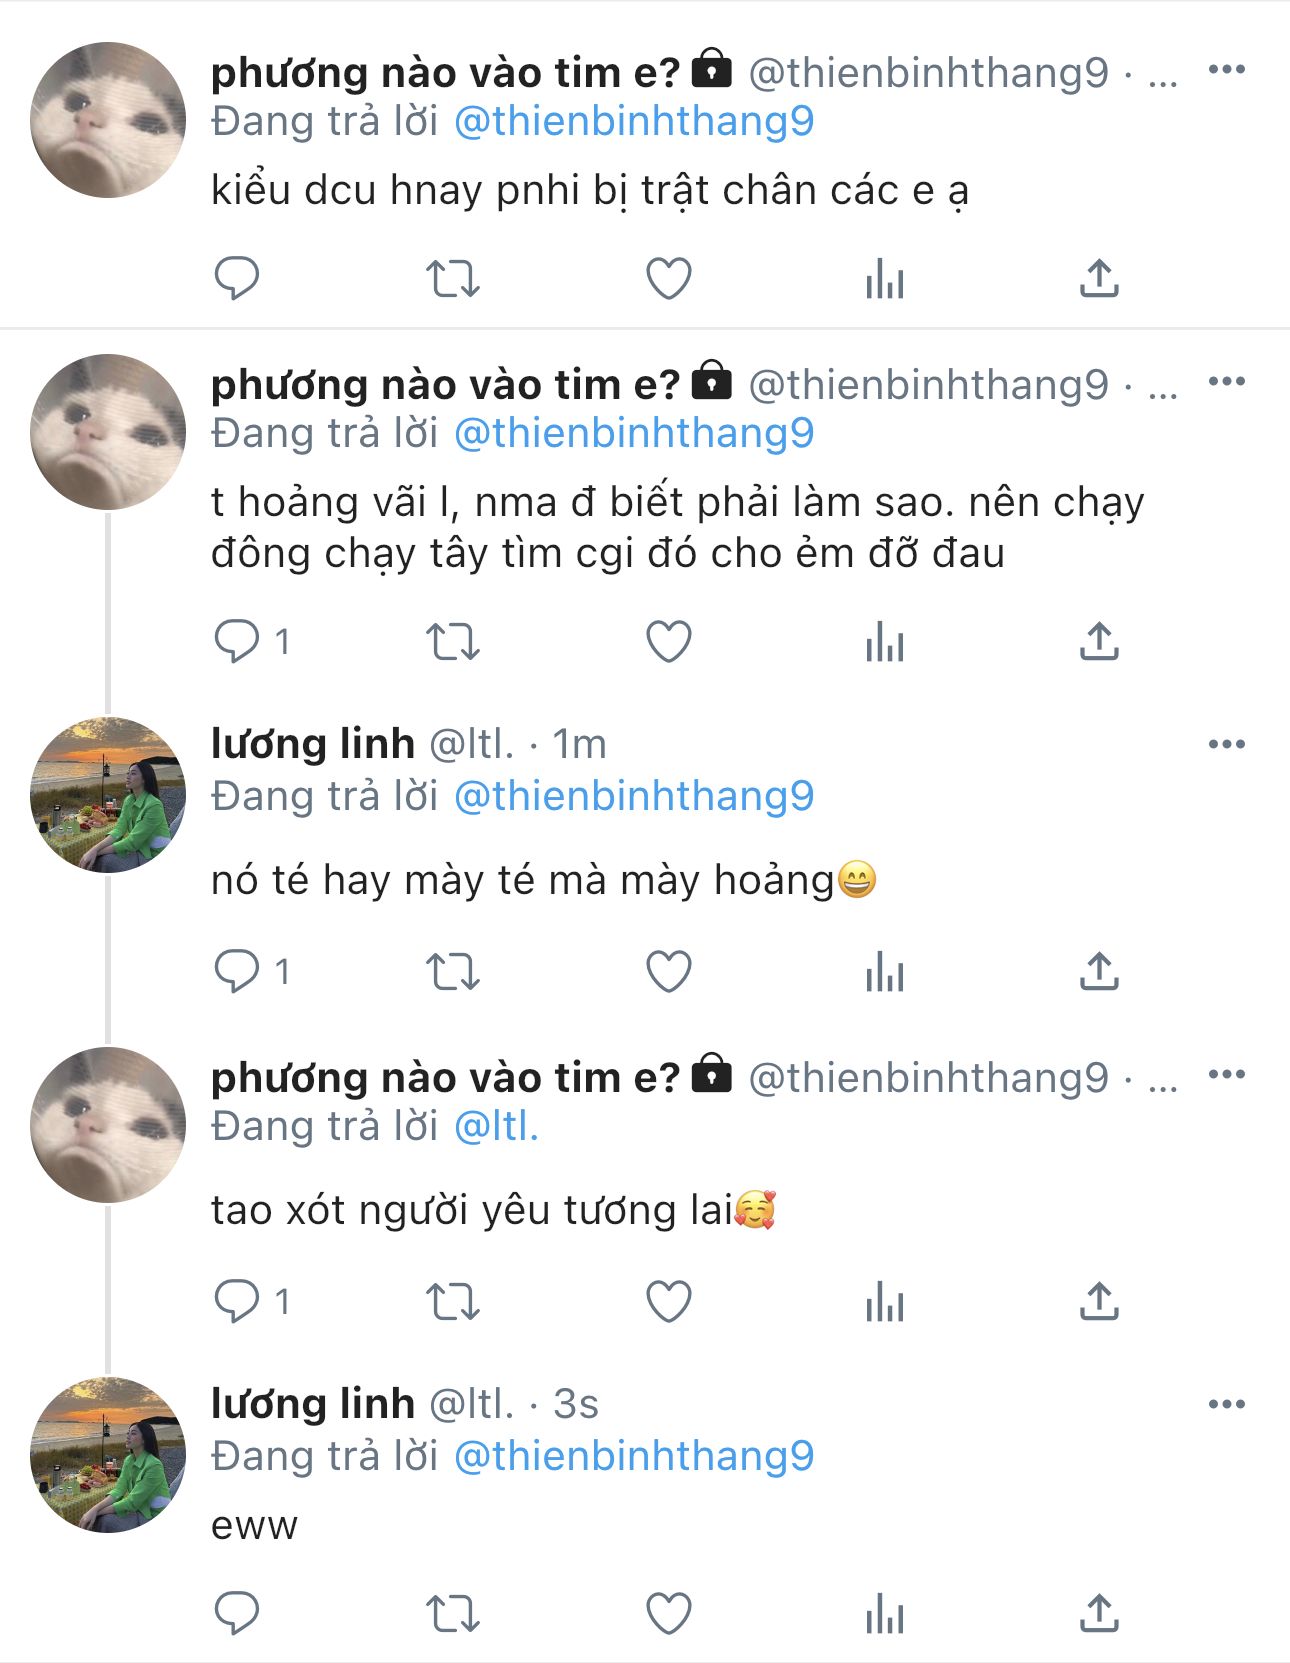This screenshot has height=1663, width=1290.
Task: Reply to the 'kiểu dcu hnay' tweet
Action: [237, 278]
